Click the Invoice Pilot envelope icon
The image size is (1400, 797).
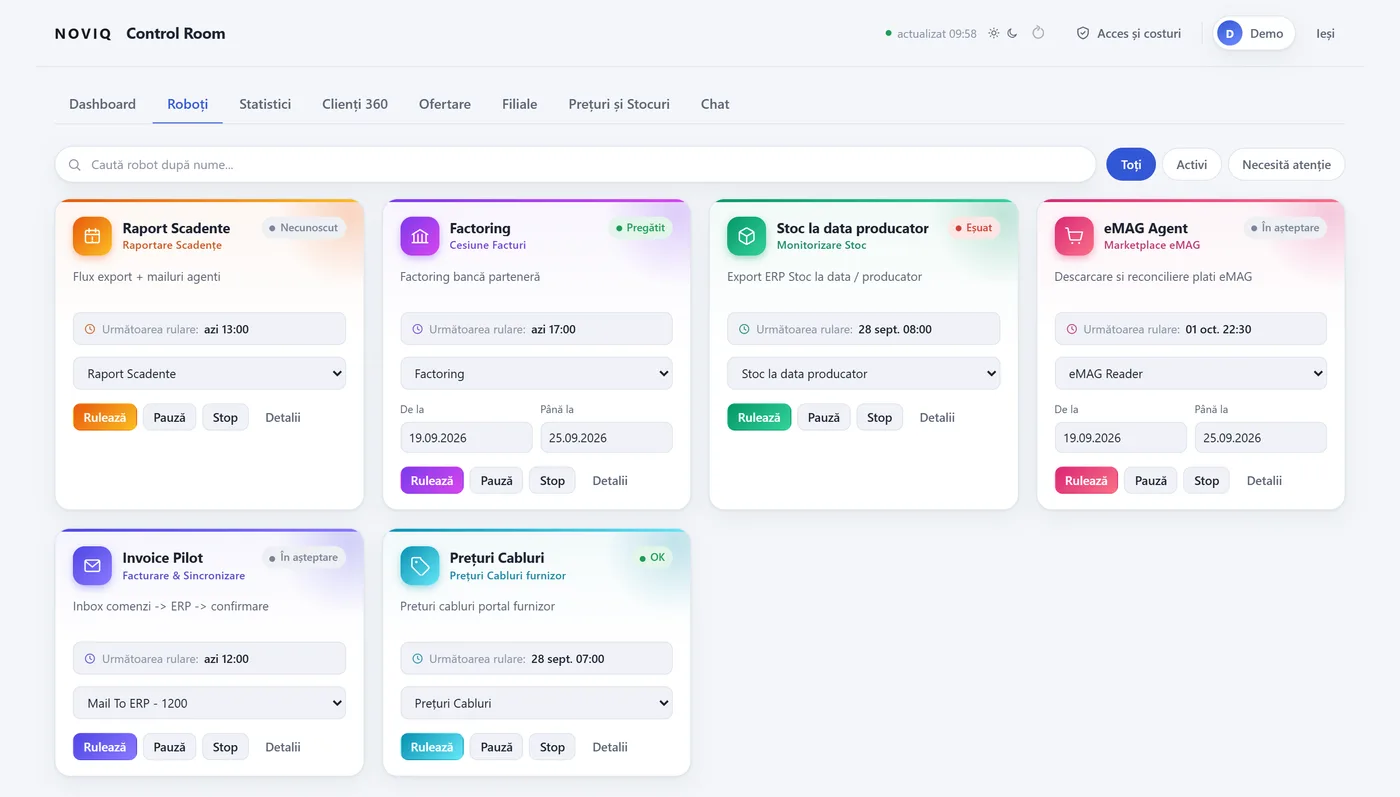(x=92, y=566)
